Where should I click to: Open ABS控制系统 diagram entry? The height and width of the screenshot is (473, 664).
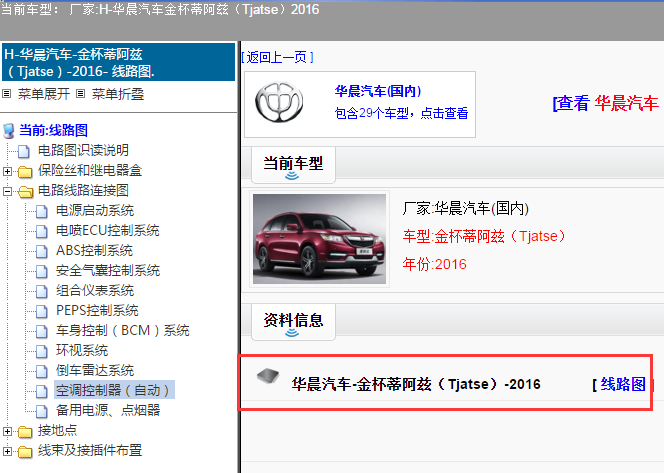tap(94, 251)
